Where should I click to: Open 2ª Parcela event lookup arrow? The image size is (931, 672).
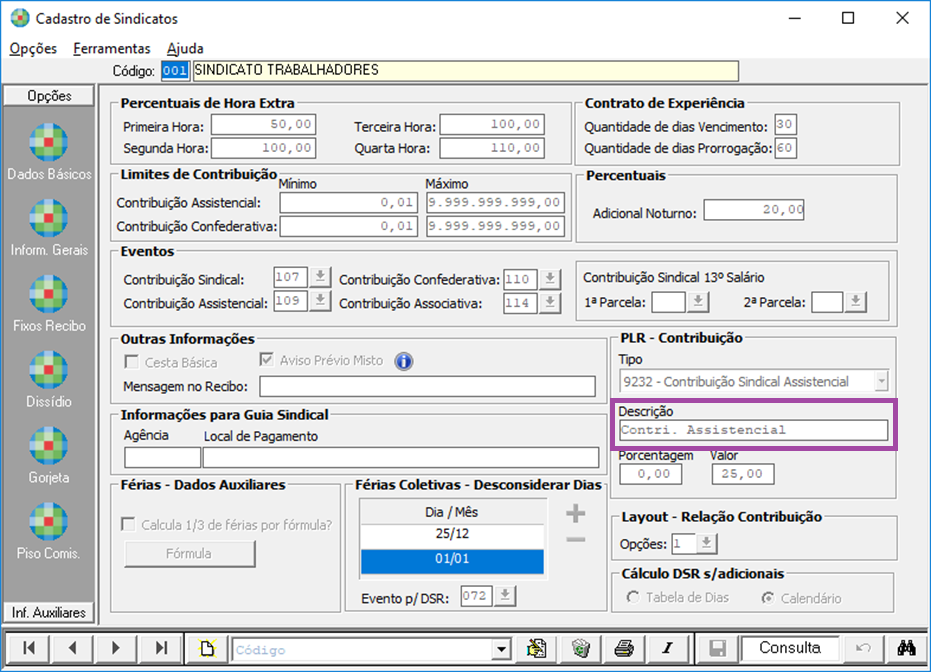[856, 302]
